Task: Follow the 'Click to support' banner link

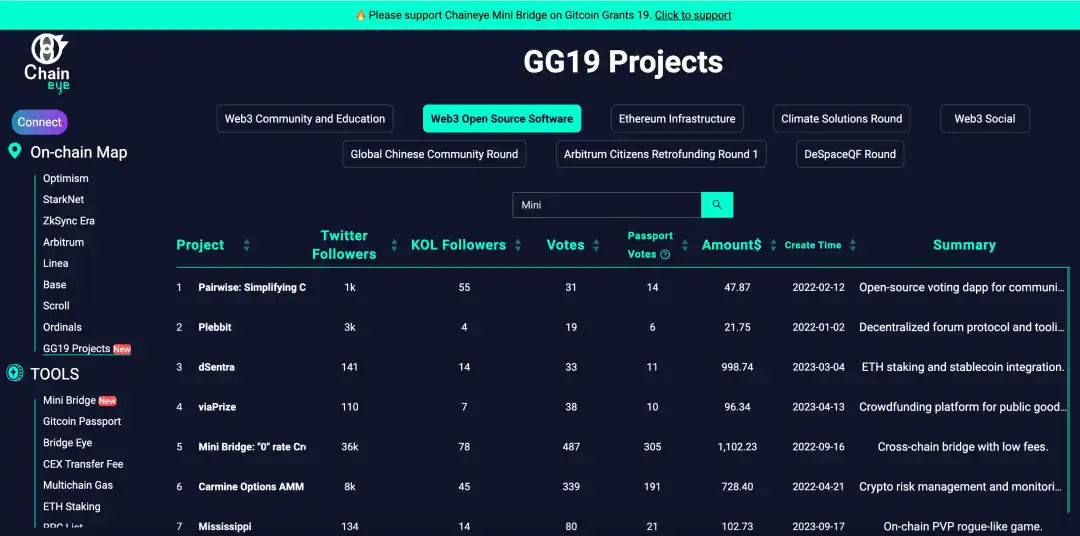Action: point(693,15)
